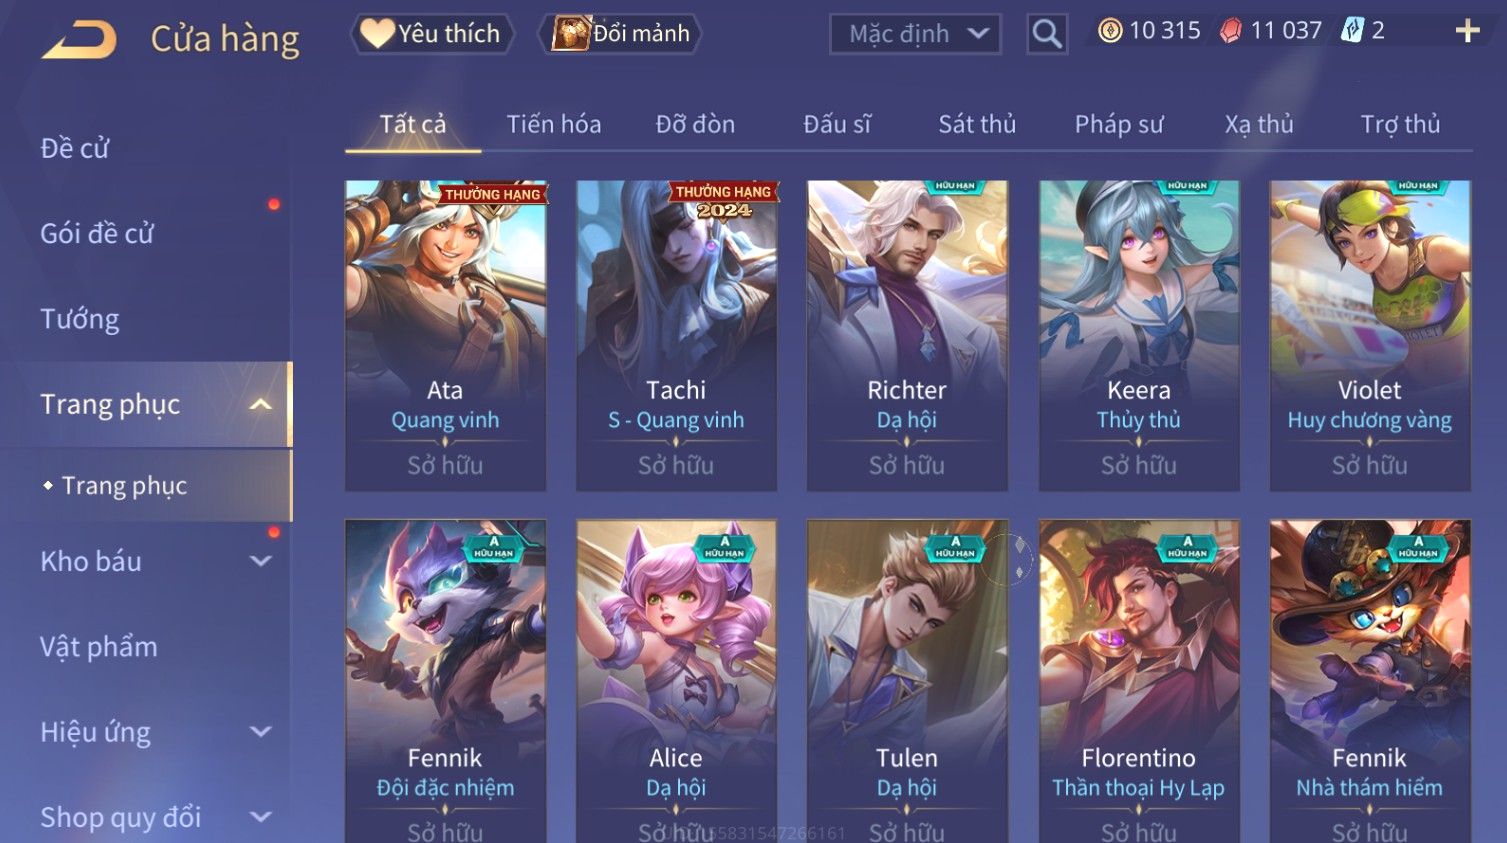The height and width of the screenshot is (843, 1507).
Task: Open Florentino Thần thoại Hy Lạp skin card
Action: point(1138,681)
